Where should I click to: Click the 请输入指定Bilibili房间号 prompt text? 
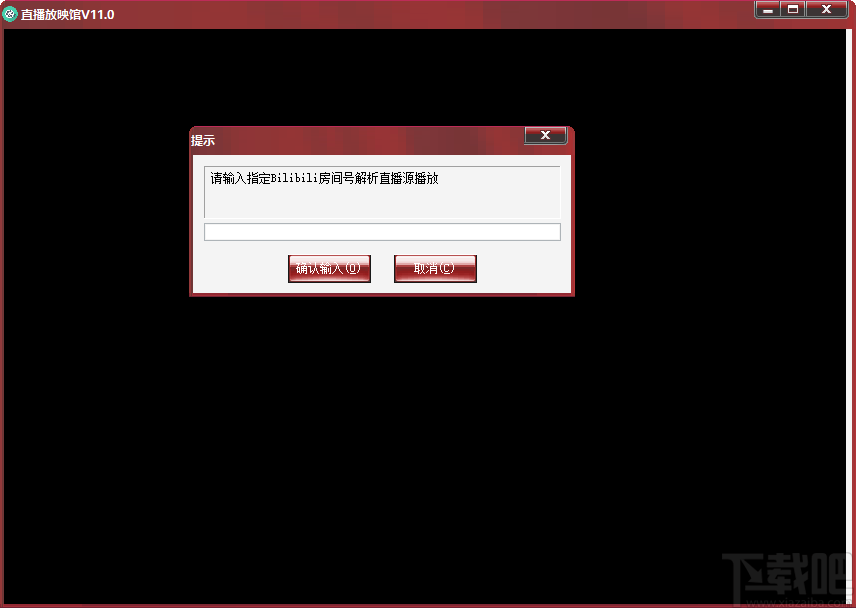click(x=324, y=179)
